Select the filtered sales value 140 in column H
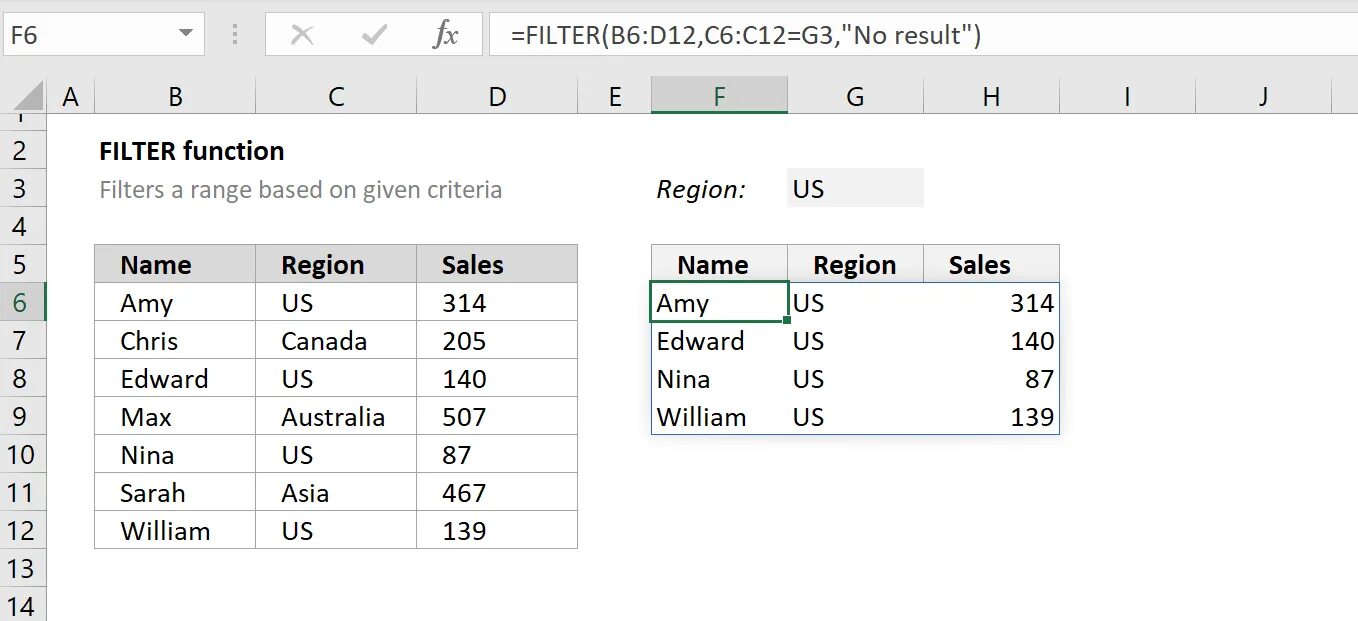 point(991,341)
